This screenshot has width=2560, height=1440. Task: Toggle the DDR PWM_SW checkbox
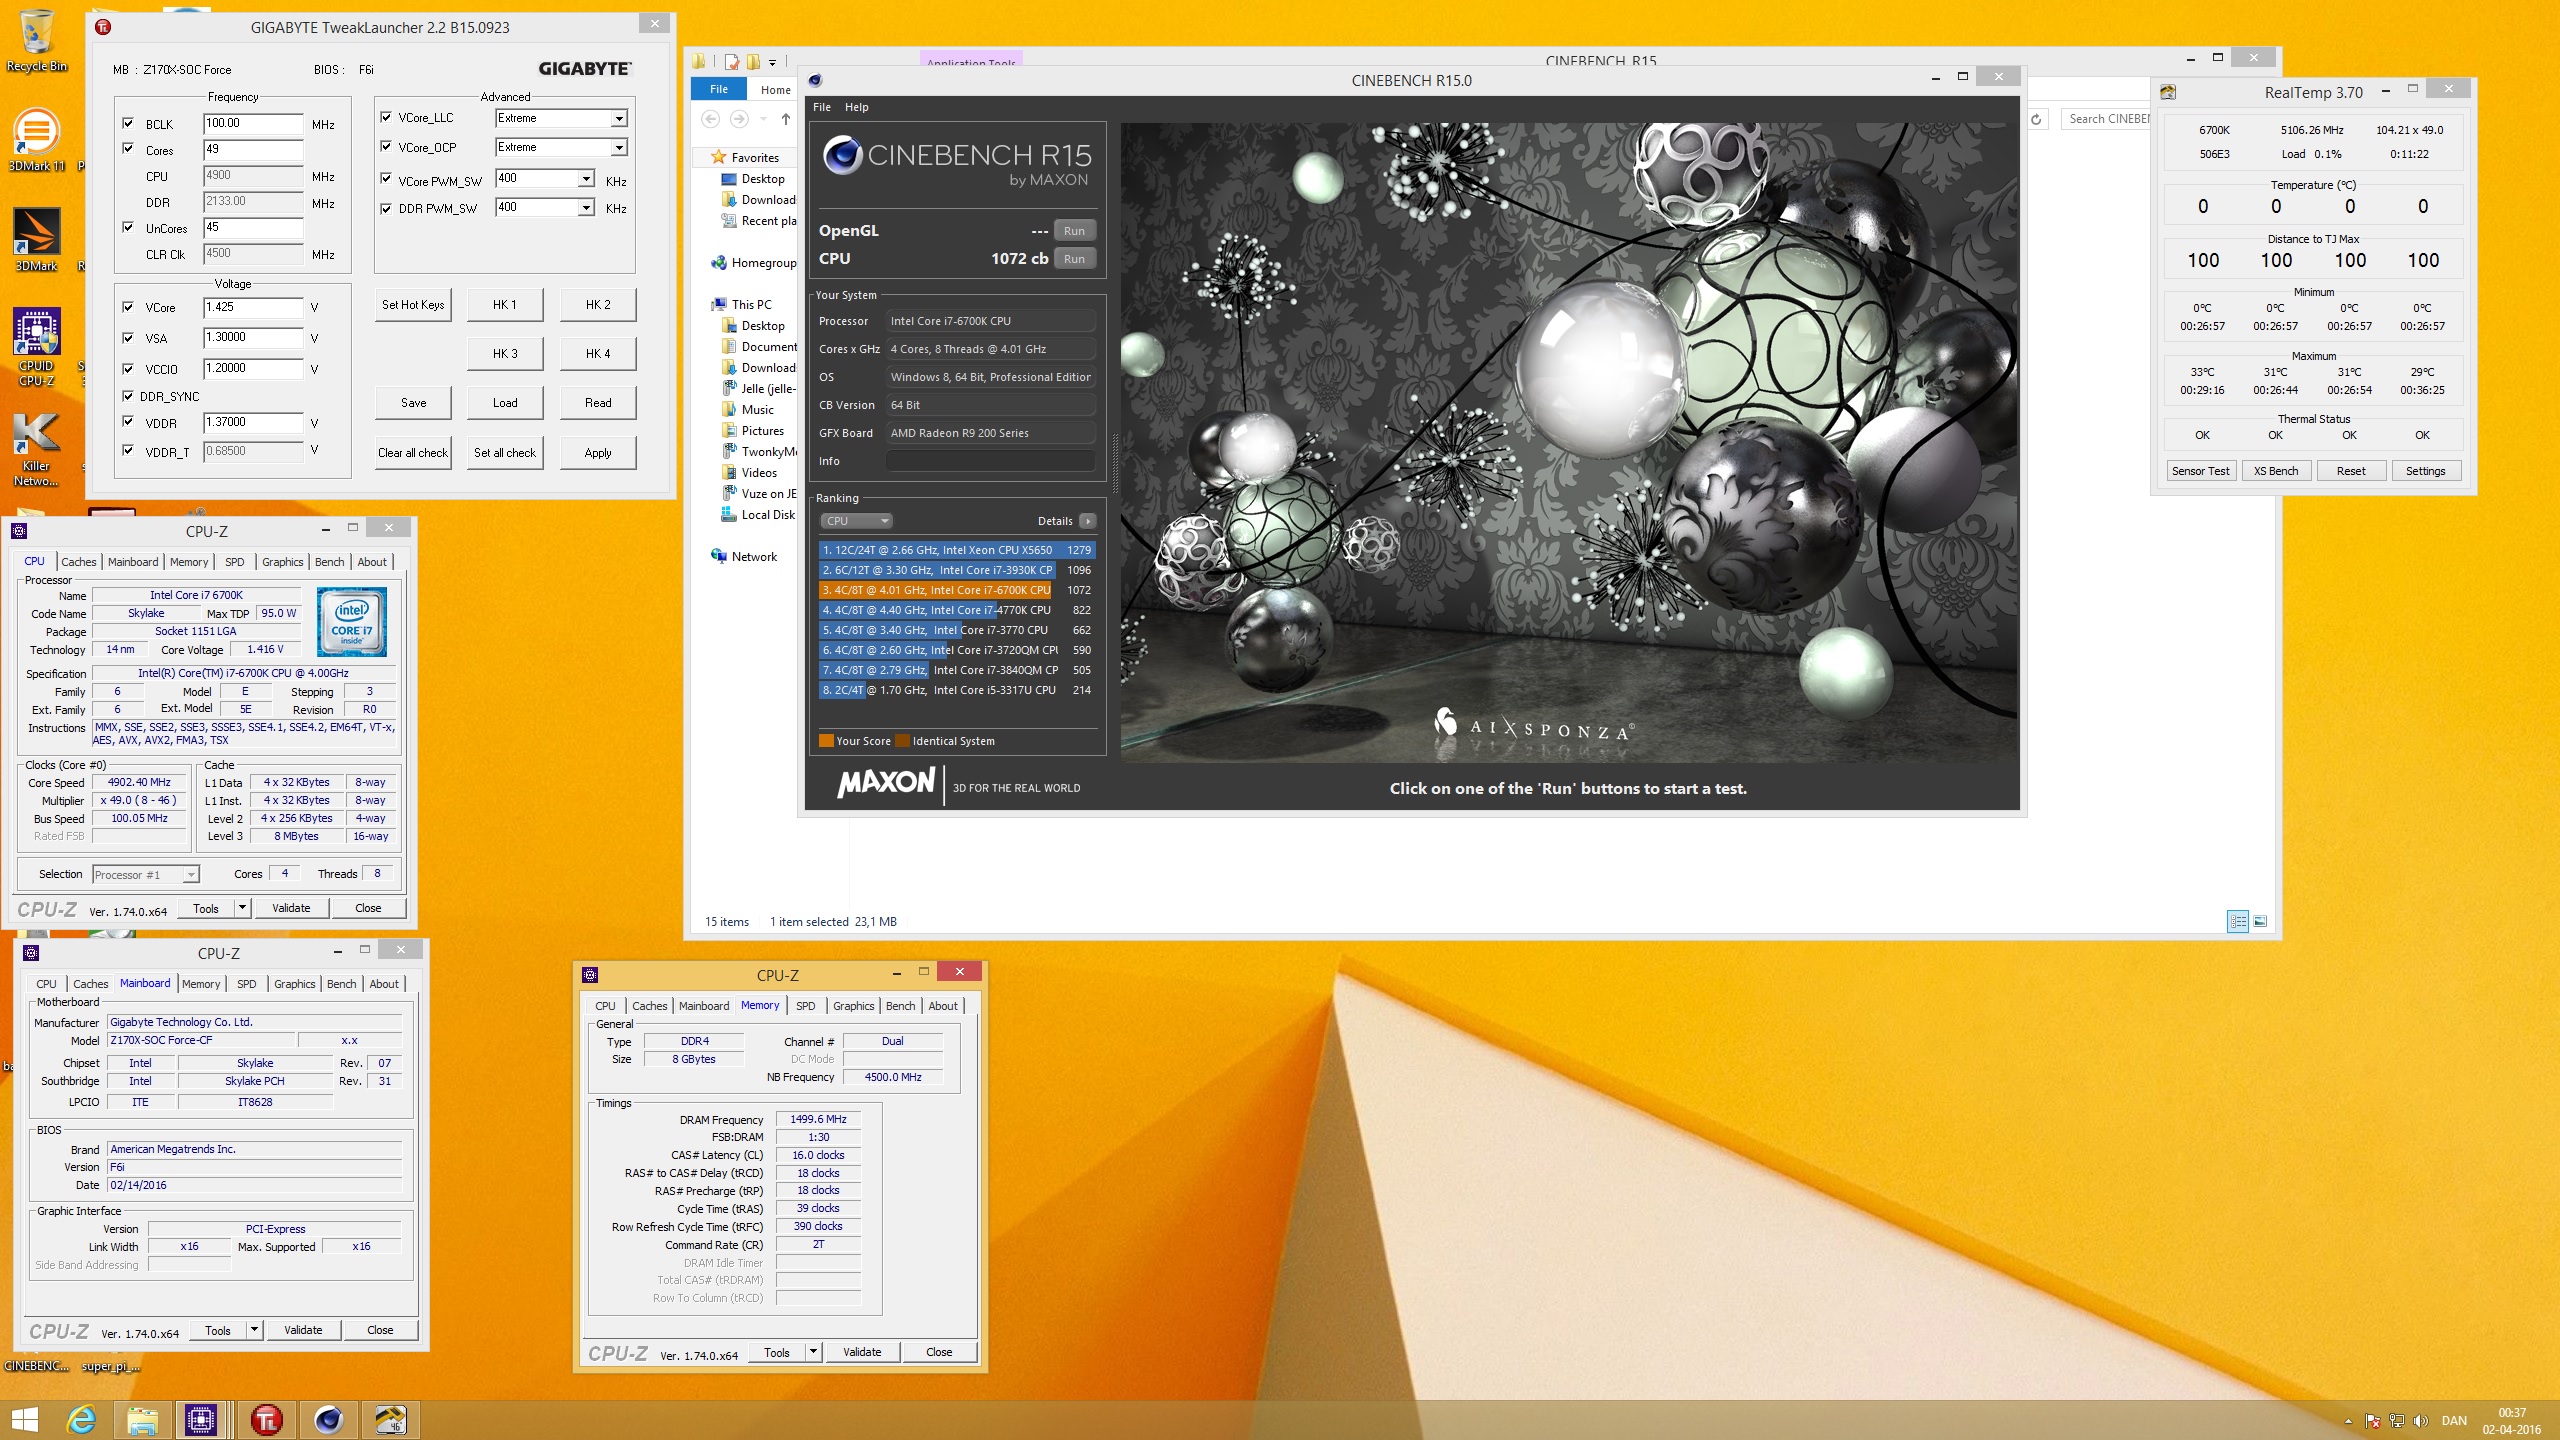(386, 208)
